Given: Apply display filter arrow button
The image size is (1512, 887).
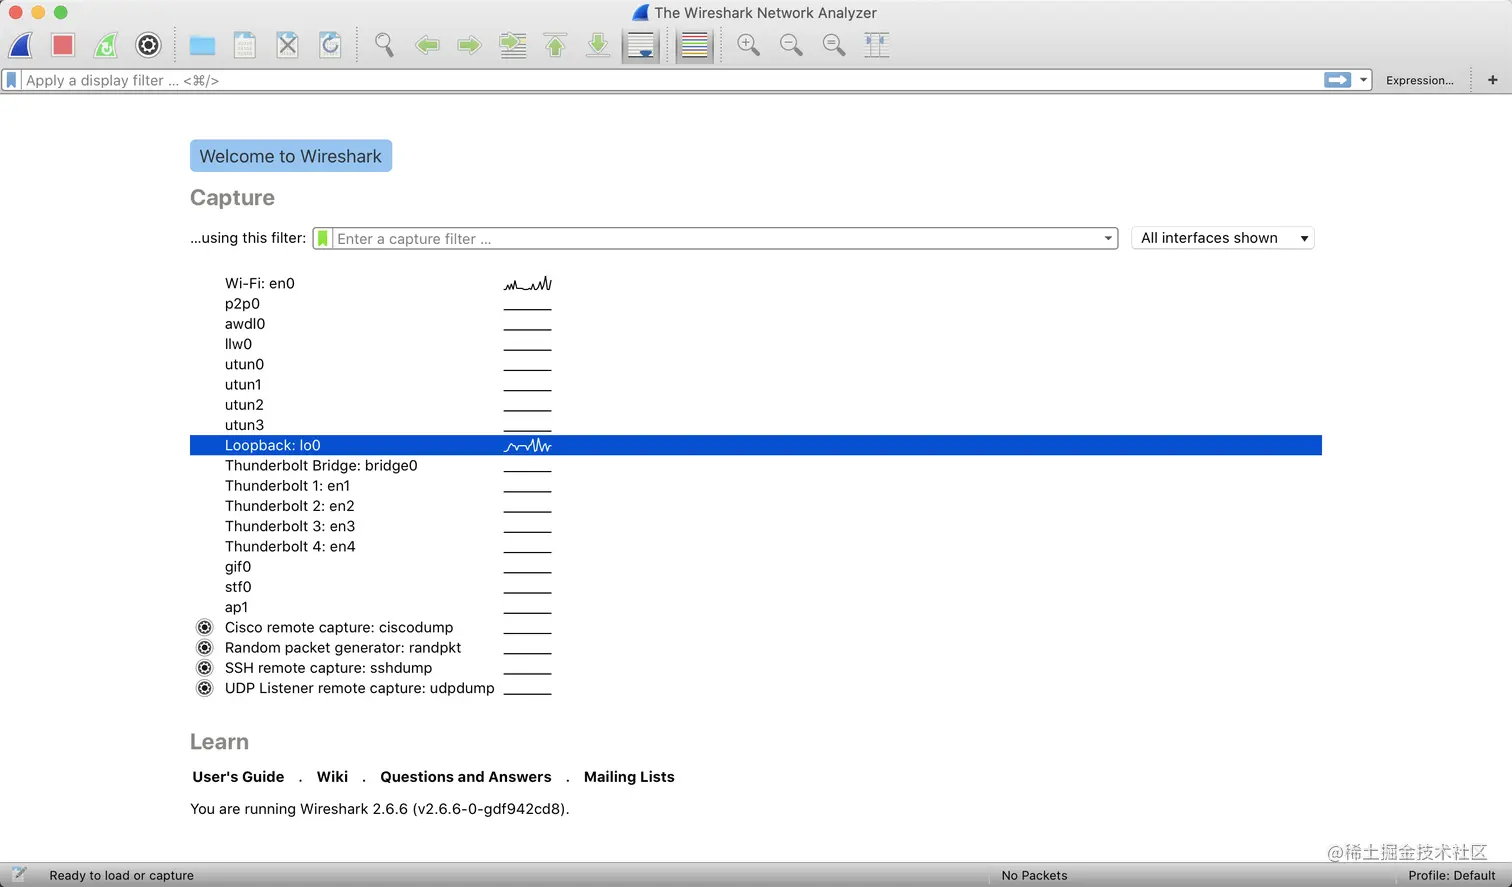Looking at the screenshot, I should [1337, 80].
